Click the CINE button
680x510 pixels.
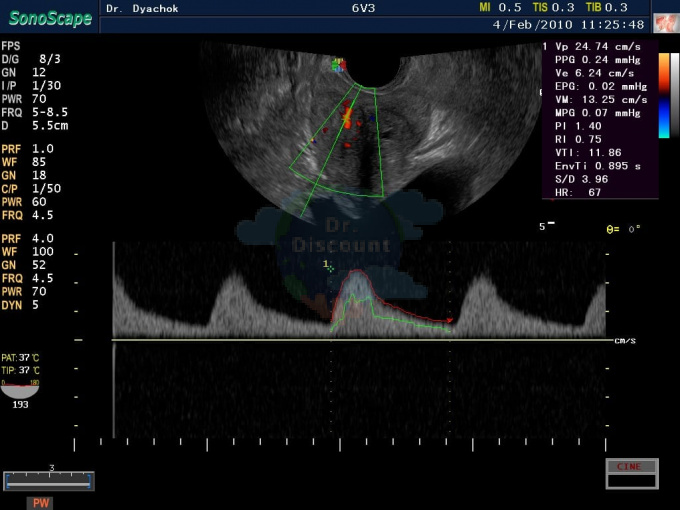click(x=632, y=467)
